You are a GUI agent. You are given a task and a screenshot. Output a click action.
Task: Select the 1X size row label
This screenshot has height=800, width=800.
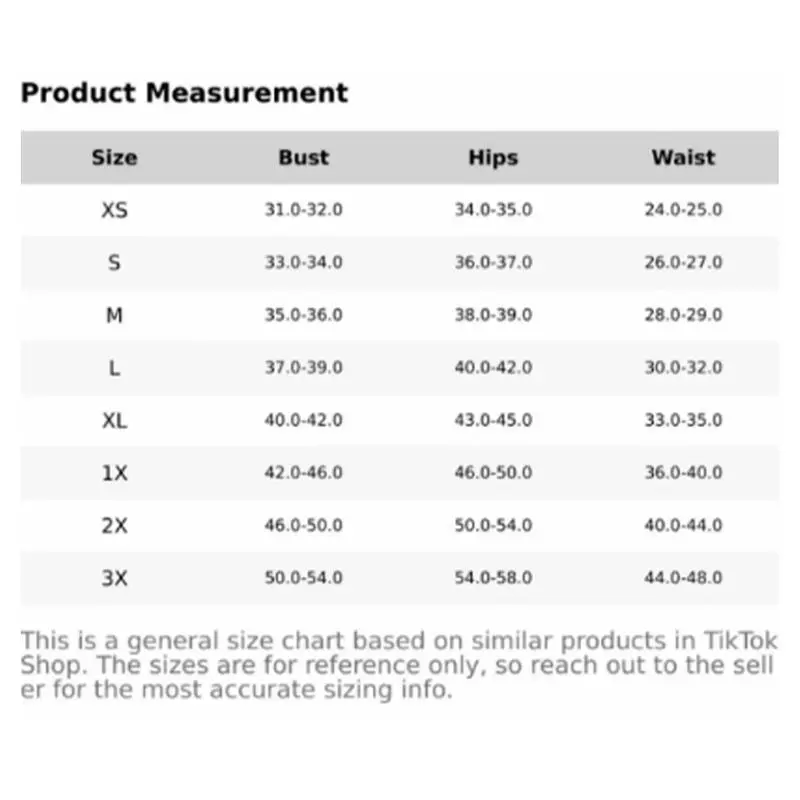(114, 473)
